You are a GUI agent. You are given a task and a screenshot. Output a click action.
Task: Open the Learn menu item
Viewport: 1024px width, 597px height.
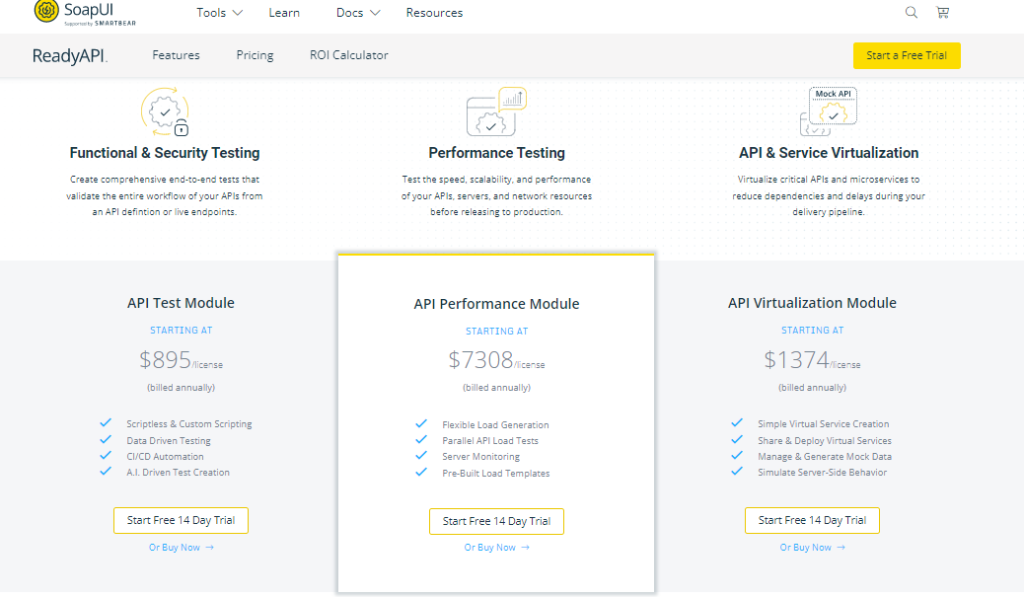click(284, 12)
